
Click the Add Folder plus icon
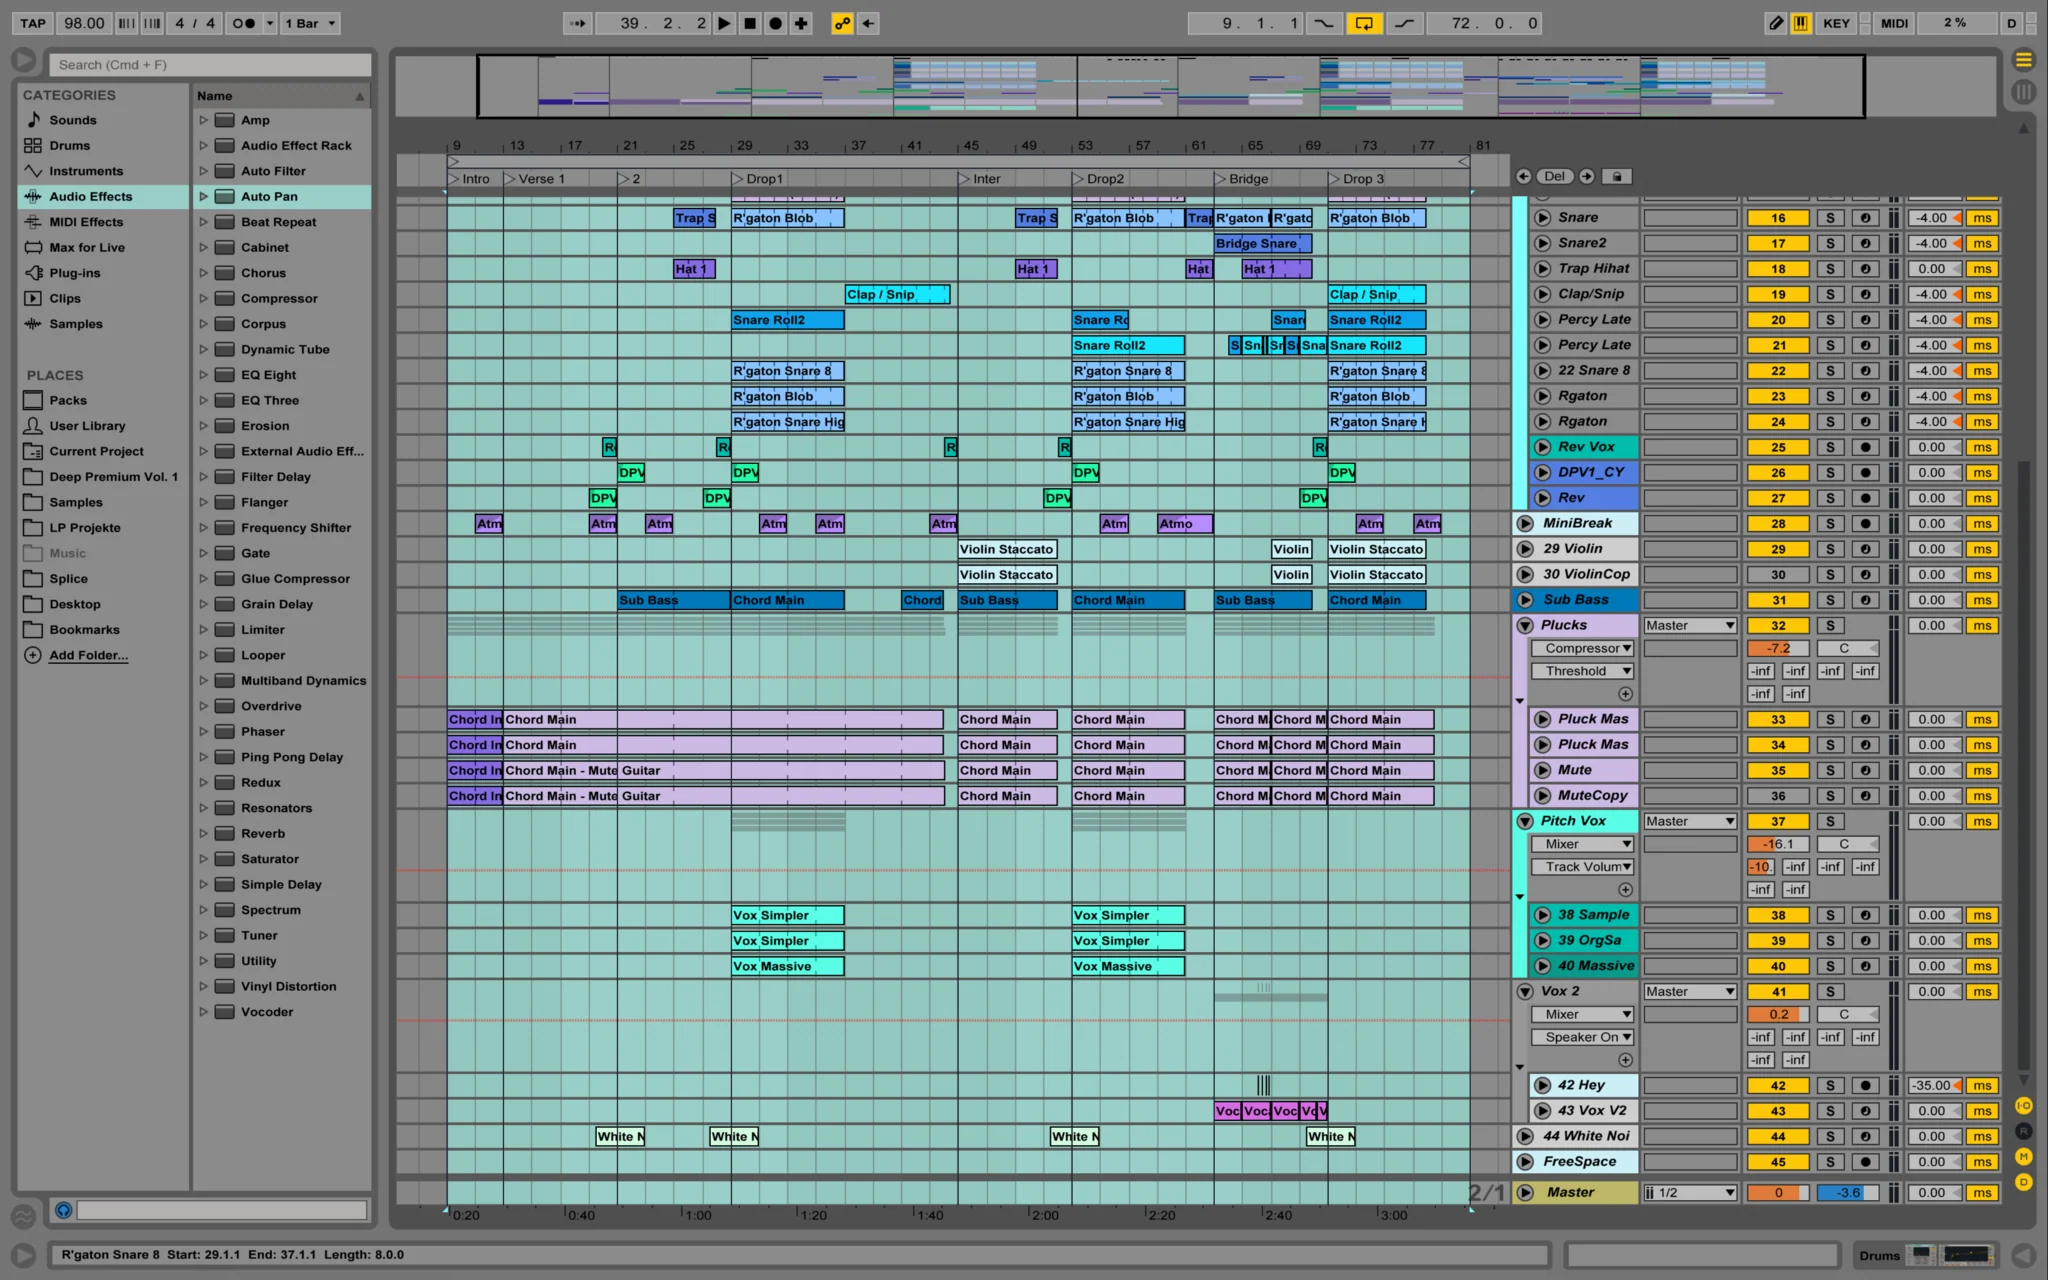[x=33, y=655]
